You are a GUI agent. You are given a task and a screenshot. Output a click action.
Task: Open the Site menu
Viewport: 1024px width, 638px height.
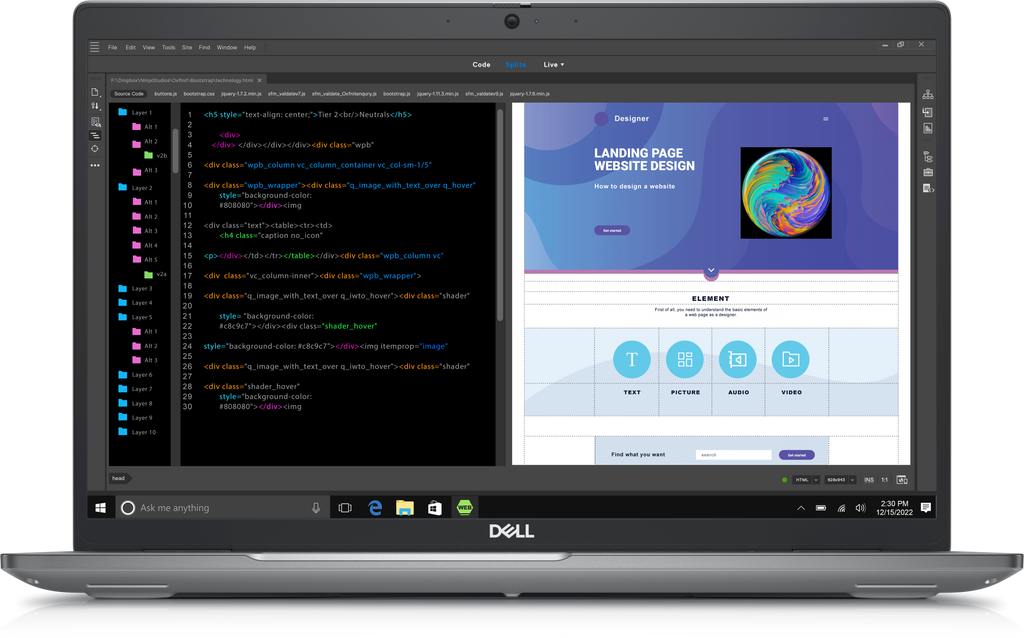[187, 48]
